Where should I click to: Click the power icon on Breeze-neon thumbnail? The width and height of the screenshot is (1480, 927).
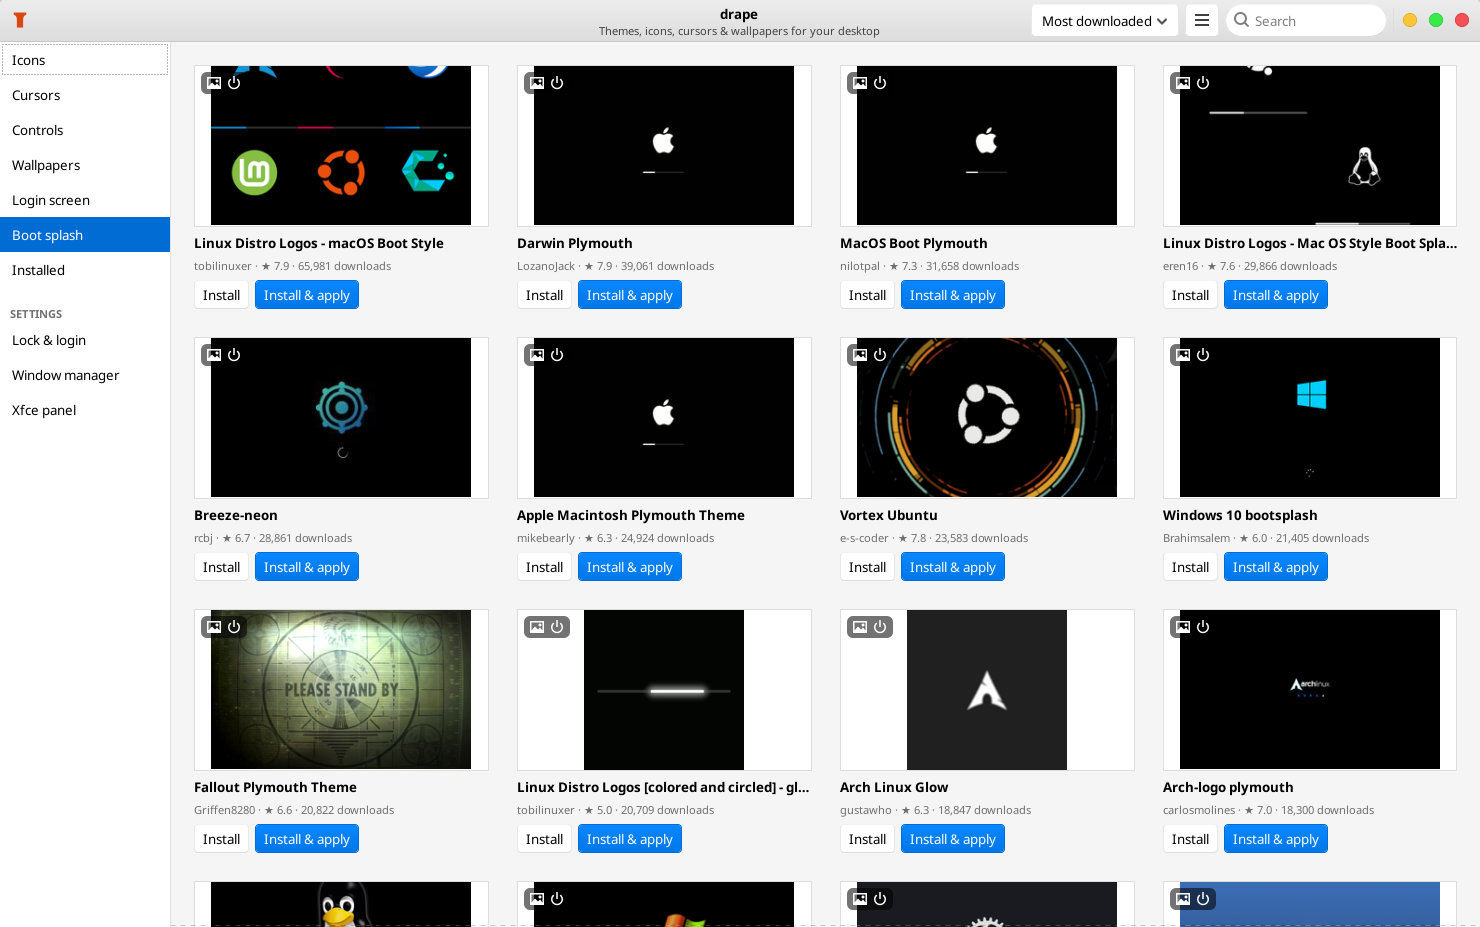point(234,355)
